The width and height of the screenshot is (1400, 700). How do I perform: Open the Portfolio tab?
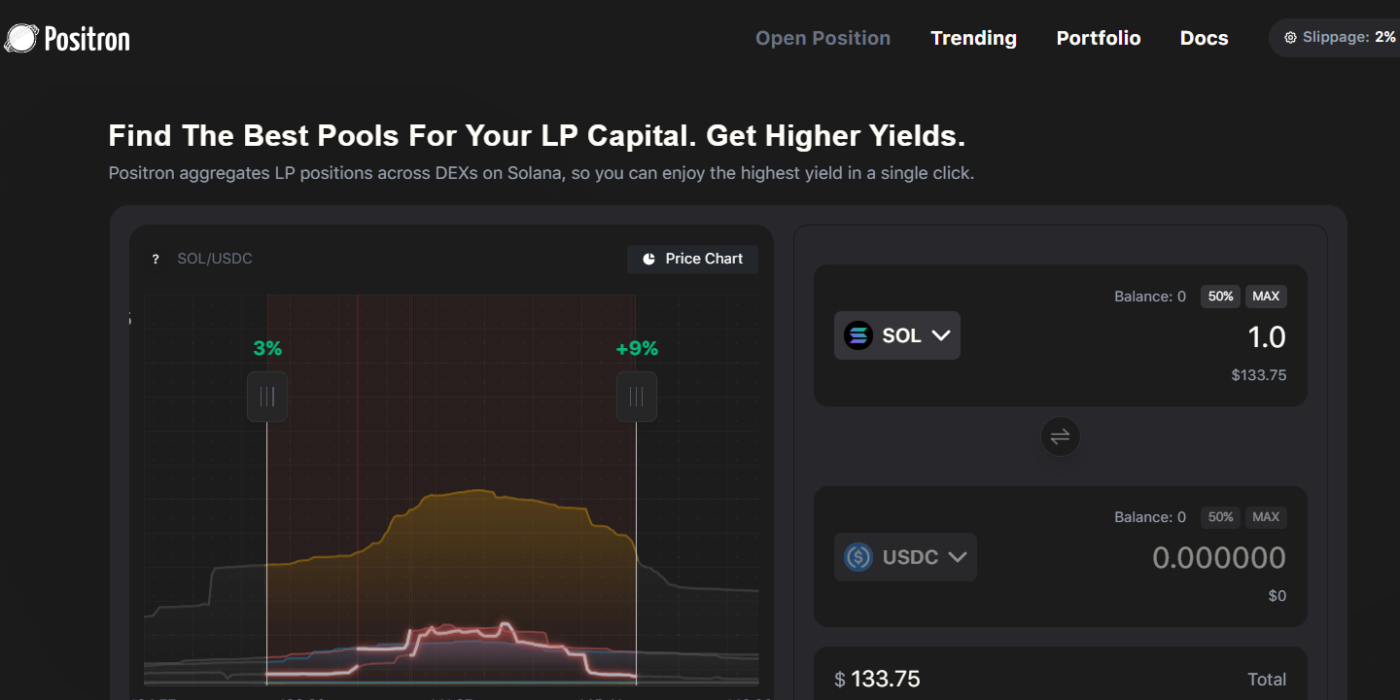[1098, 38]
